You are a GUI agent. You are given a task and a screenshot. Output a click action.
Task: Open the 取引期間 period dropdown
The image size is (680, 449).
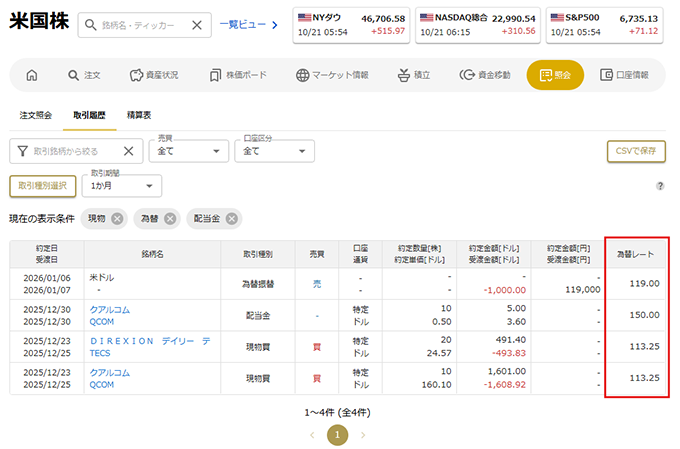pyautogui.click(x=123, y=186)
